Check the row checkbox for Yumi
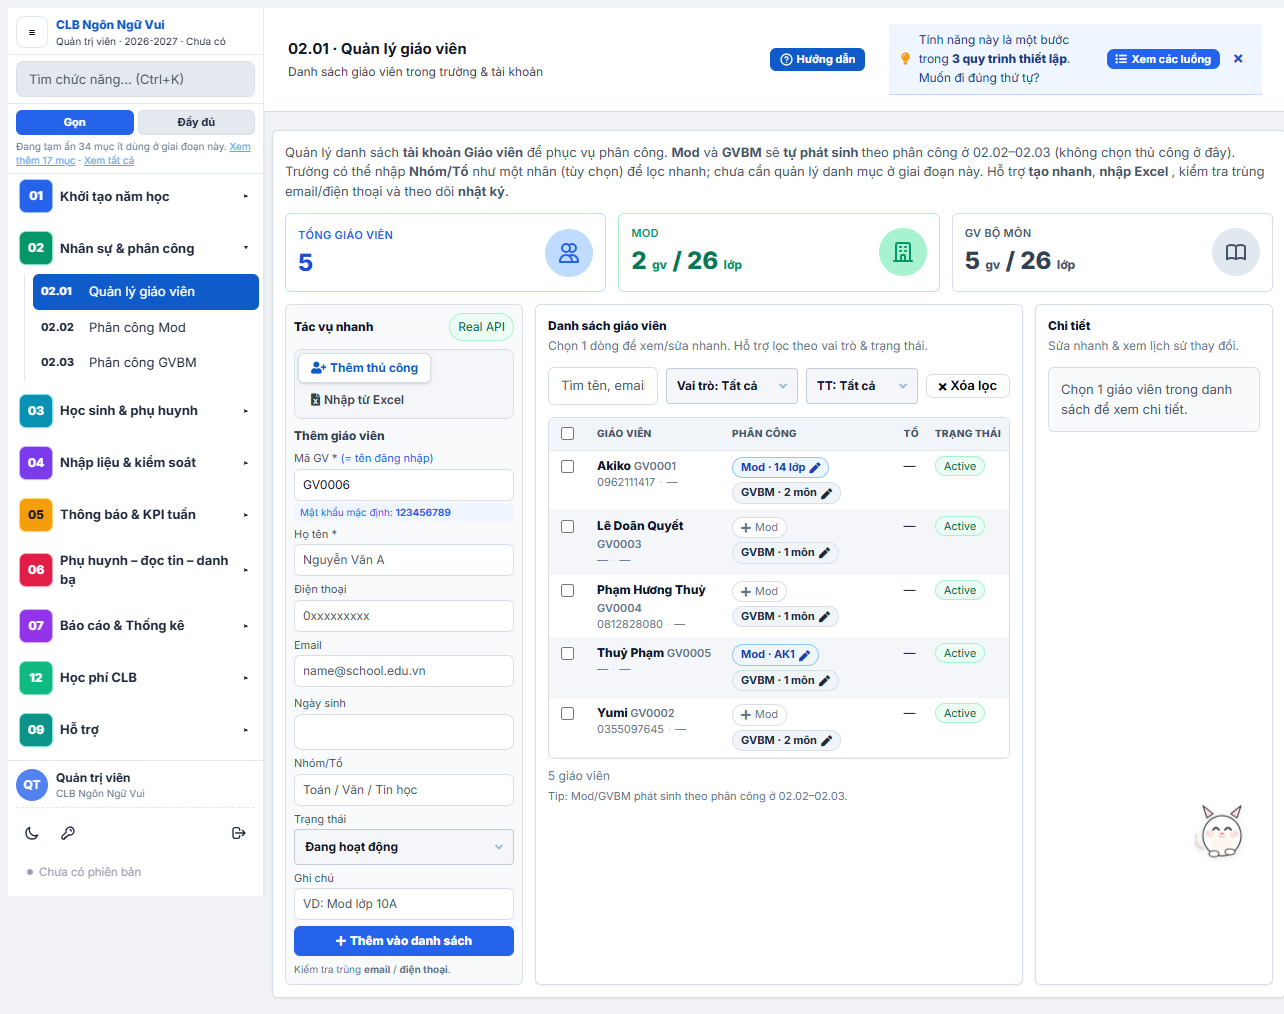The image size is (1284, 1014). click(x=568, y=713)
